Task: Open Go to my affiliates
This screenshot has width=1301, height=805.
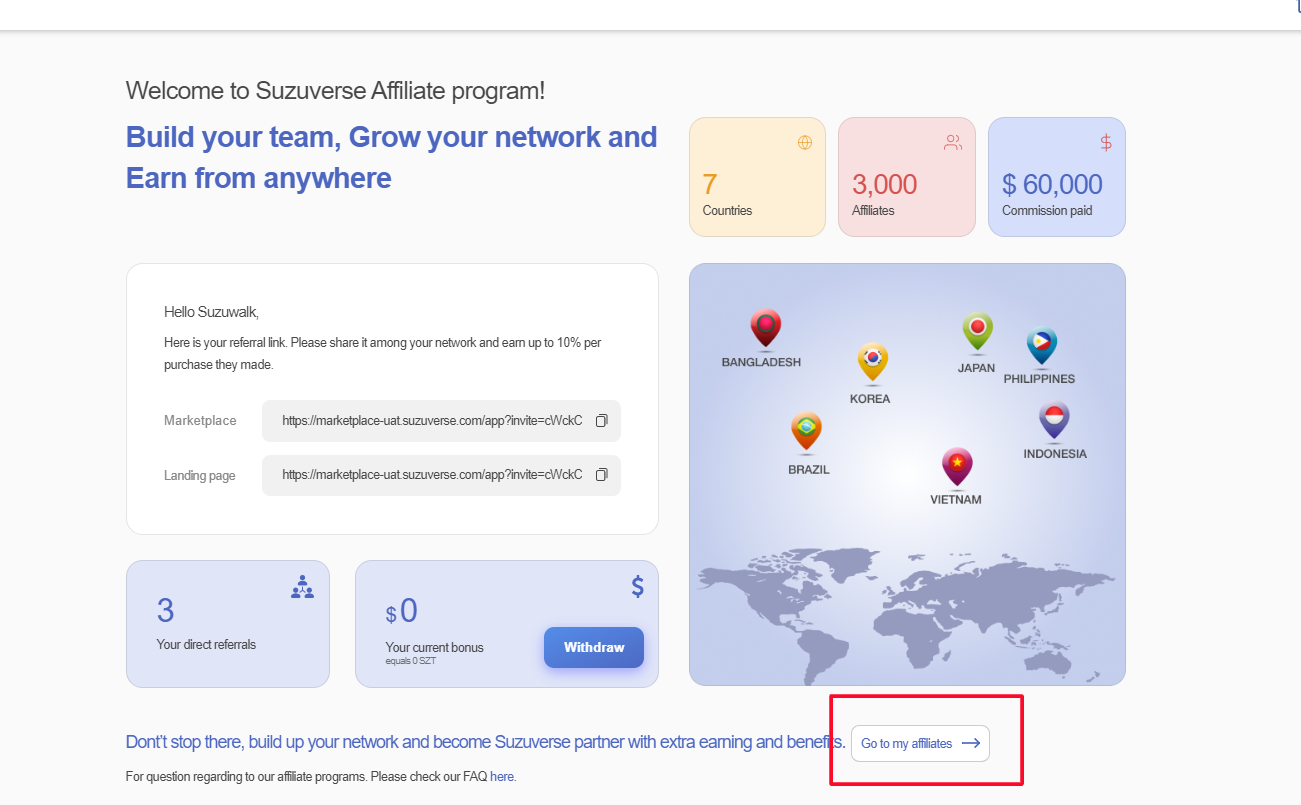Action: click(920, 743)
